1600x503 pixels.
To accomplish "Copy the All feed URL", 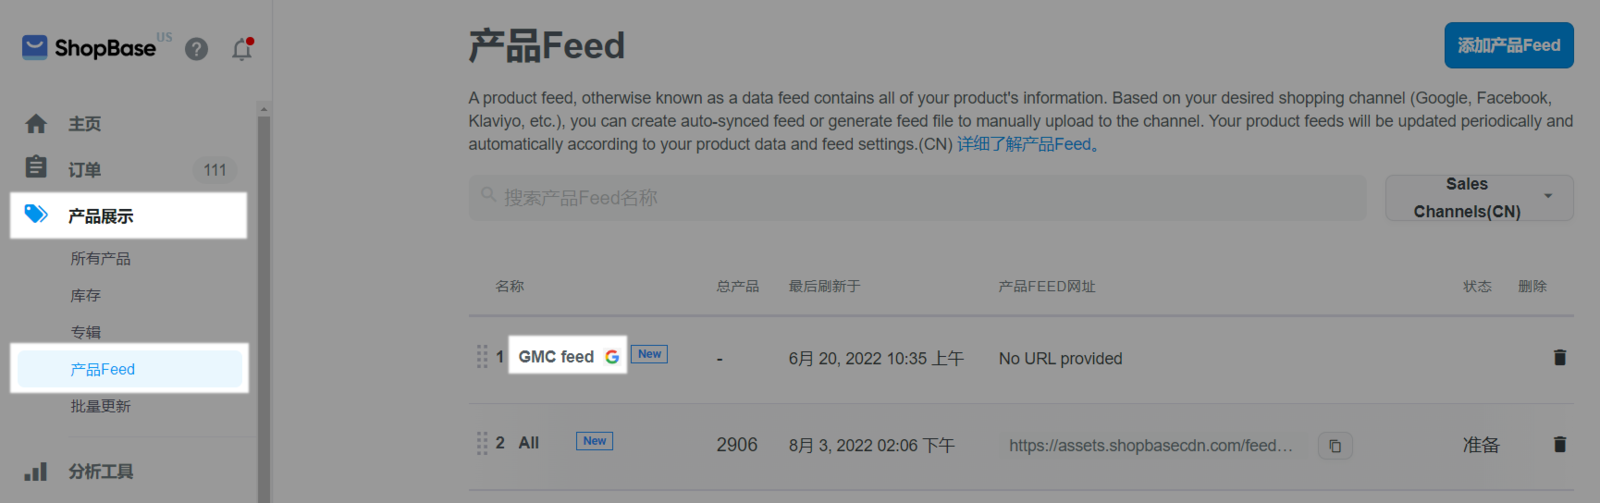I will click(x=1335, y=446).
